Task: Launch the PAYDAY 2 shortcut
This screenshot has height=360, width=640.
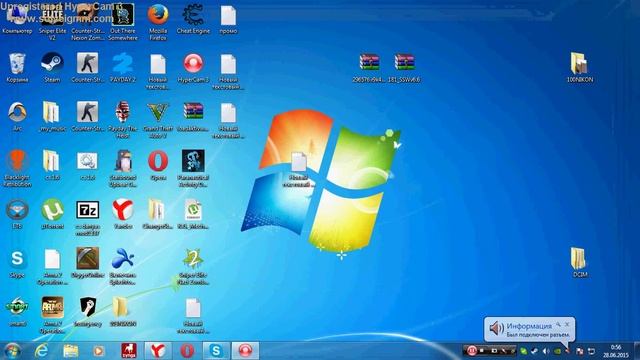Action: coord(123,67)
